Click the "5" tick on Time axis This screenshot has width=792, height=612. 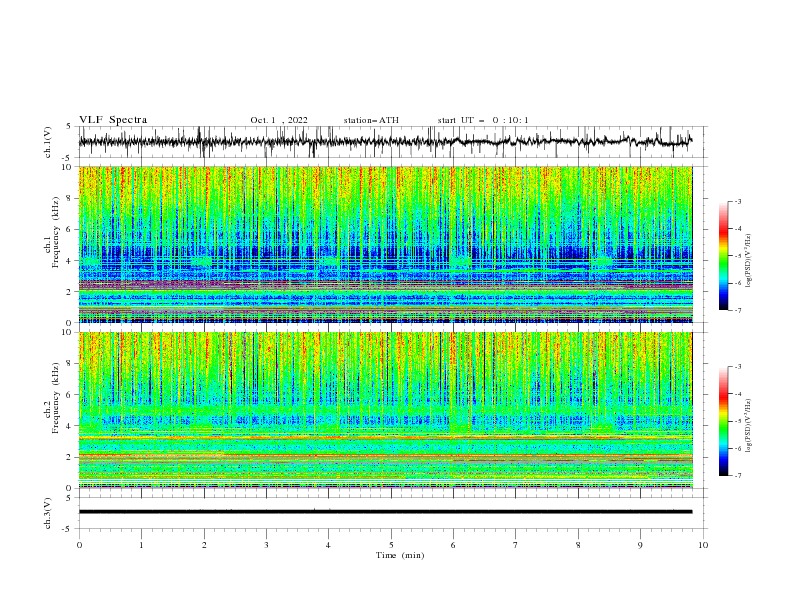coord(391,545)
